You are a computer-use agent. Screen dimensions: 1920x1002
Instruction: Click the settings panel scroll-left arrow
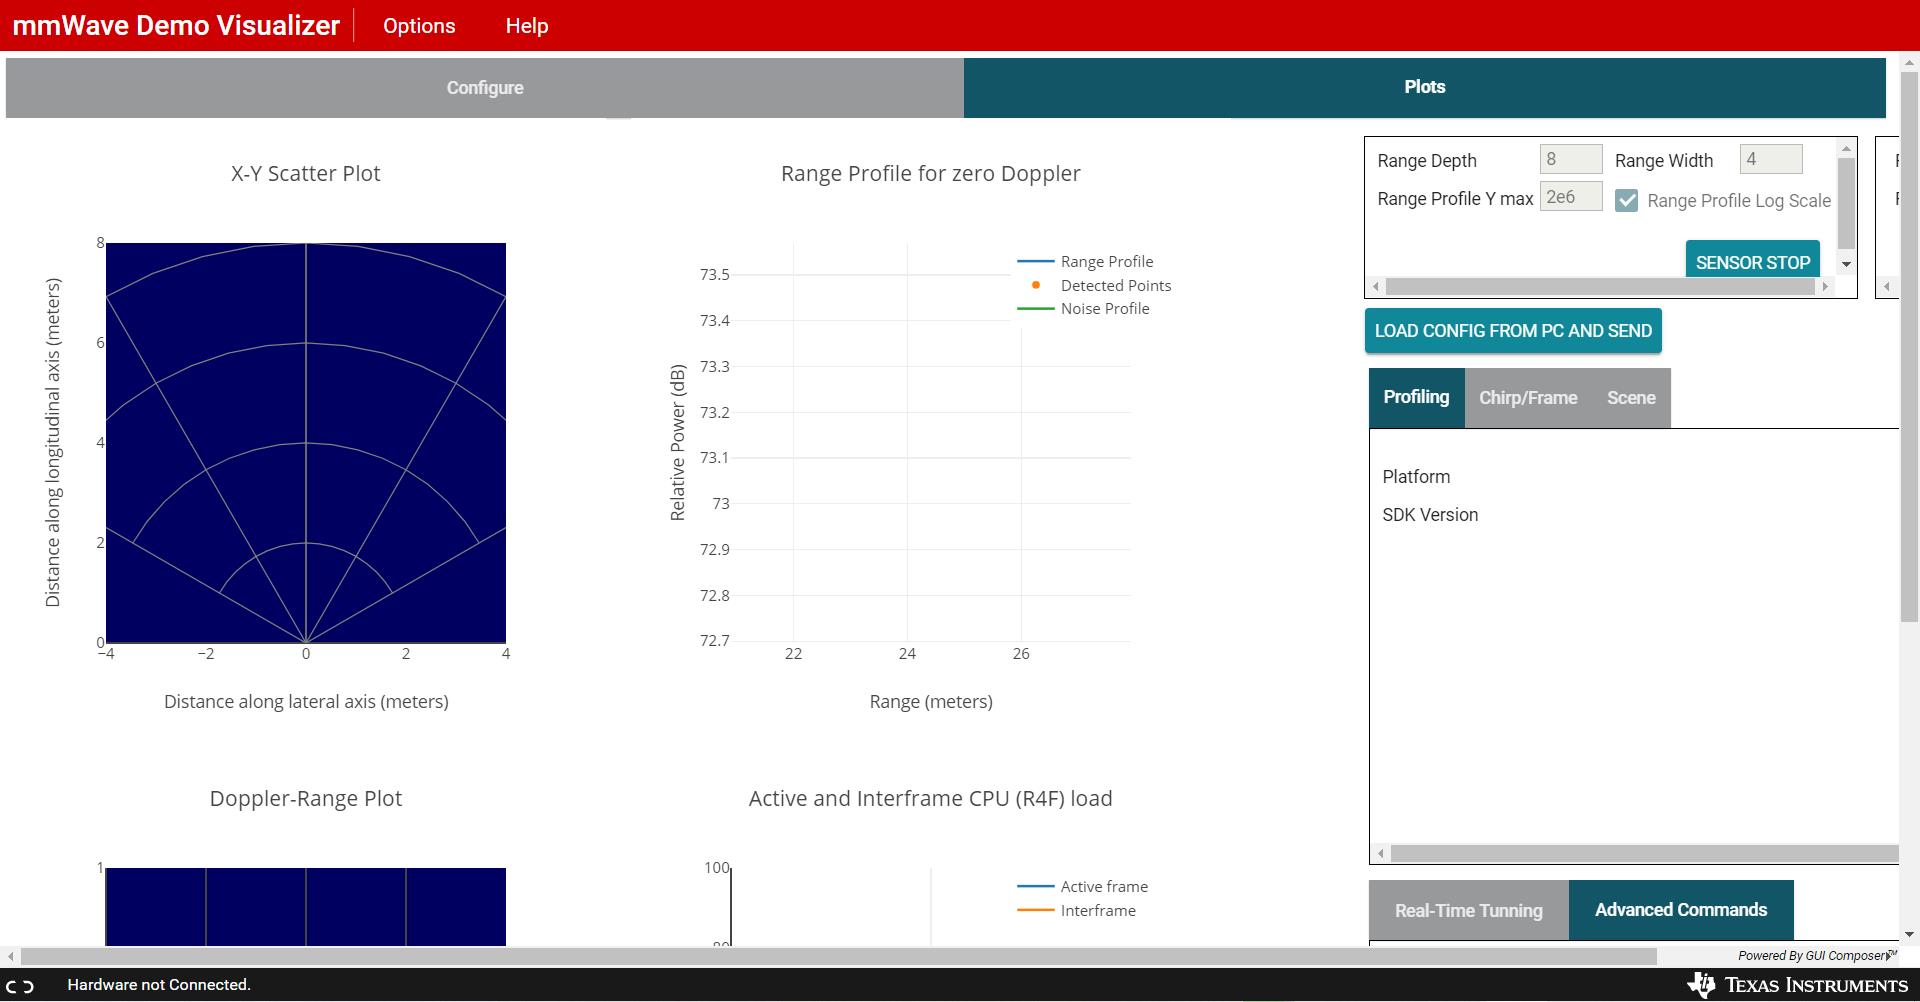(x=1376, y=287)
